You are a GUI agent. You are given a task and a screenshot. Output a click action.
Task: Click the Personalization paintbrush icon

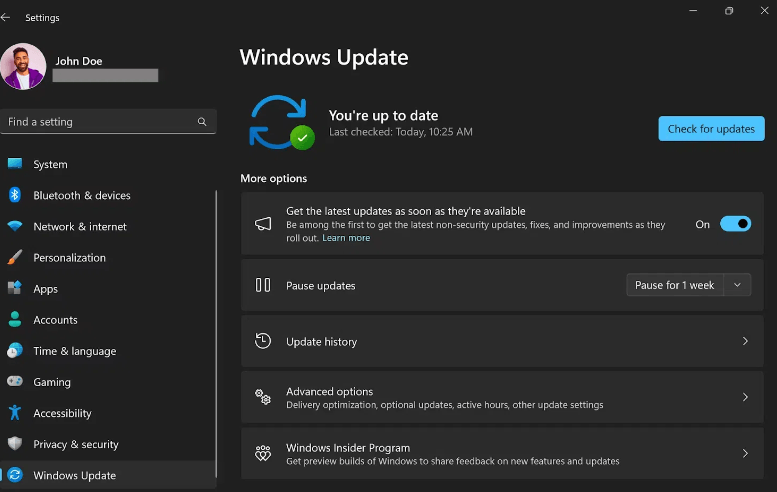point(15,257)
